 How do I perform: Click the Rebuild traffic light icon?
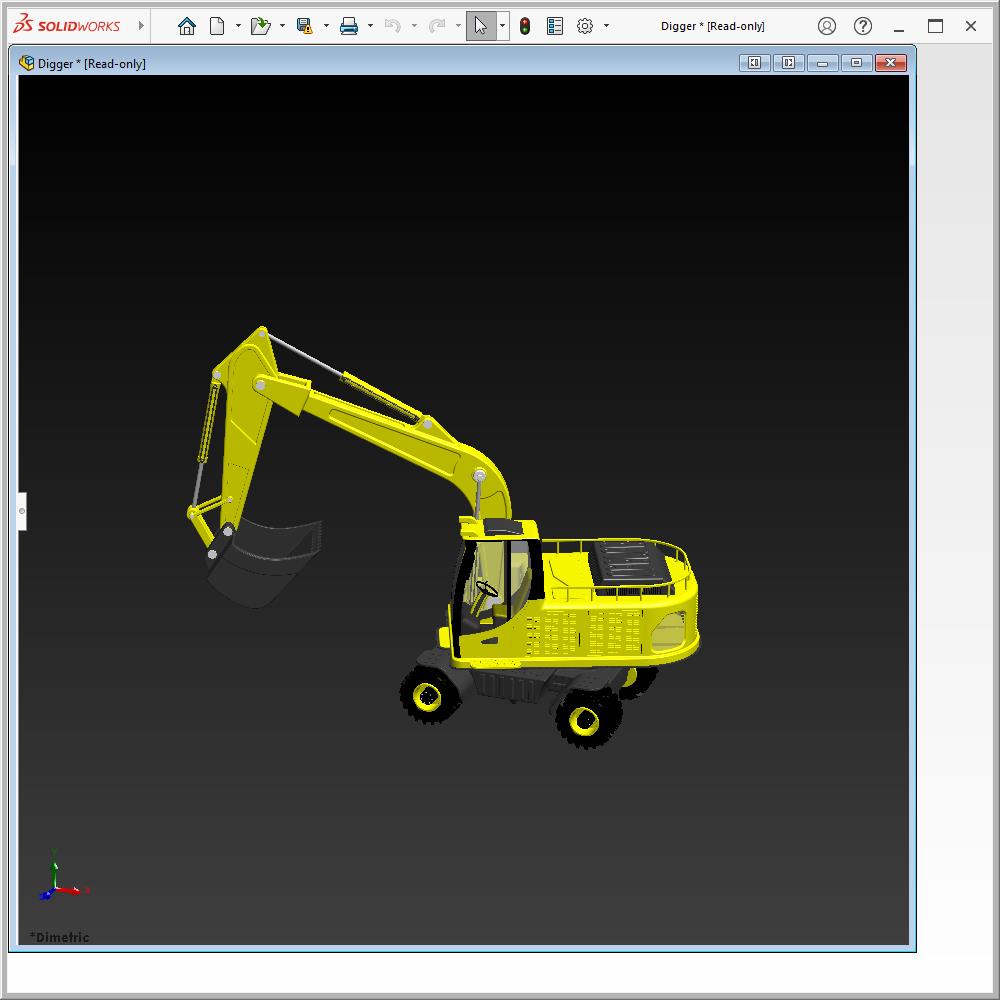click(x=525, y=26)
